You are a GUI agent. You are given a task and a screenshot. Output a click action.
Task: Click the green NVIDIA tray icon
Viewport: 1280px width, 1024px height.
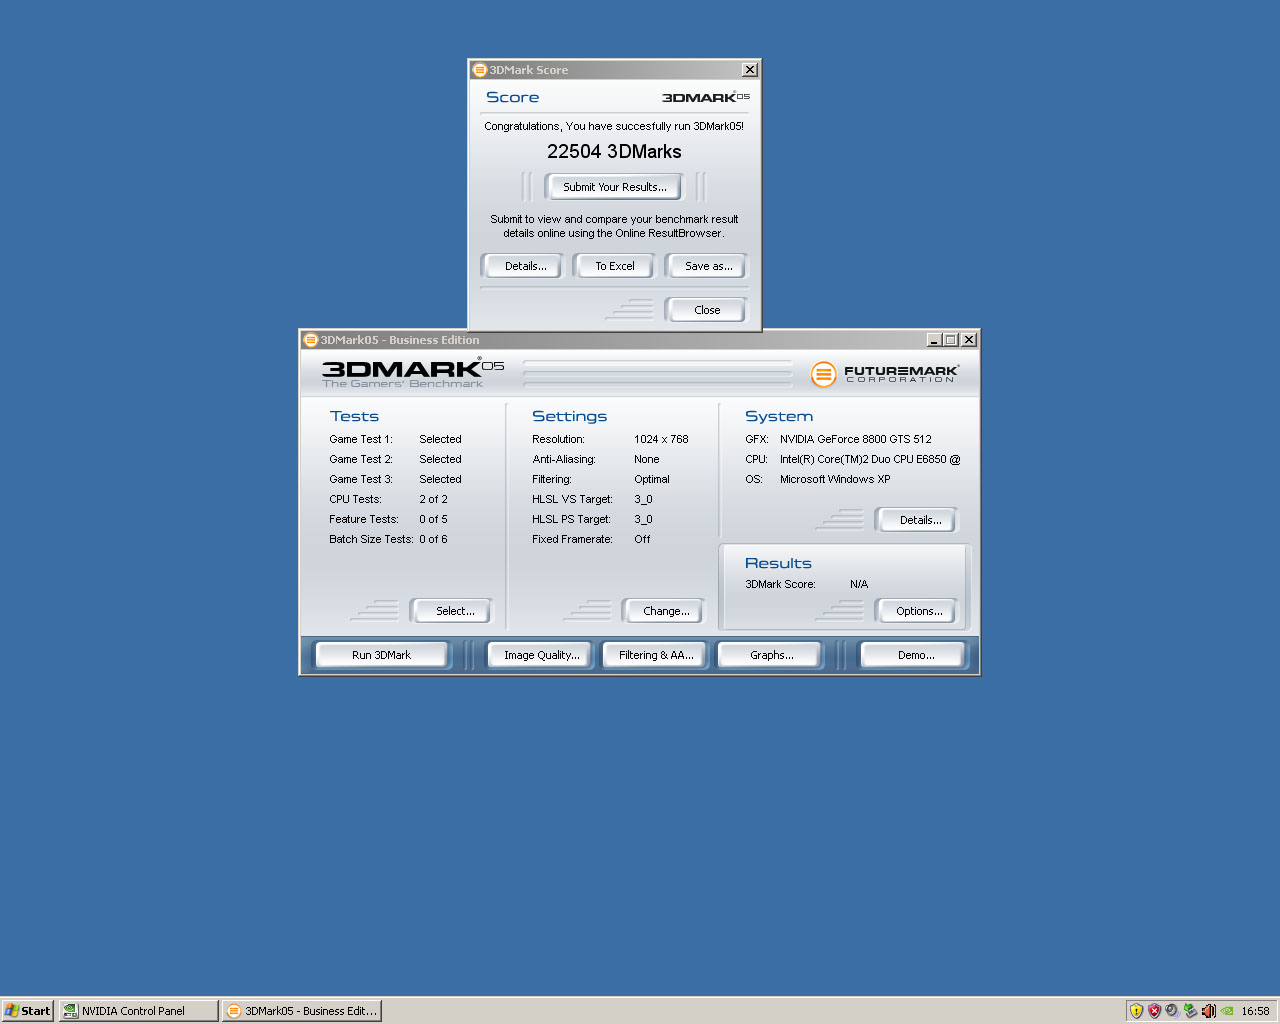pyautogui.click(x=1227, y=1011)
